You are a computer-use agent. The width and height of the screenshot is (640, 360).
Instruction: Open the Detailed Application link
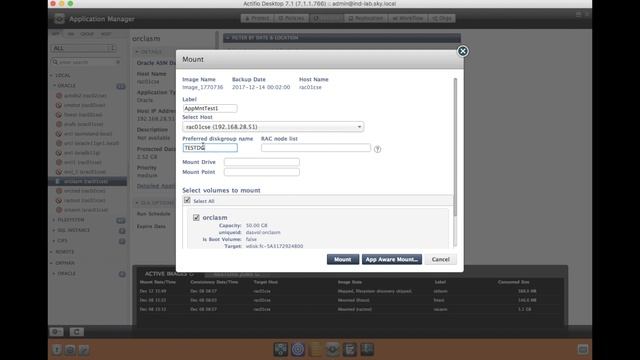[156, 186]
